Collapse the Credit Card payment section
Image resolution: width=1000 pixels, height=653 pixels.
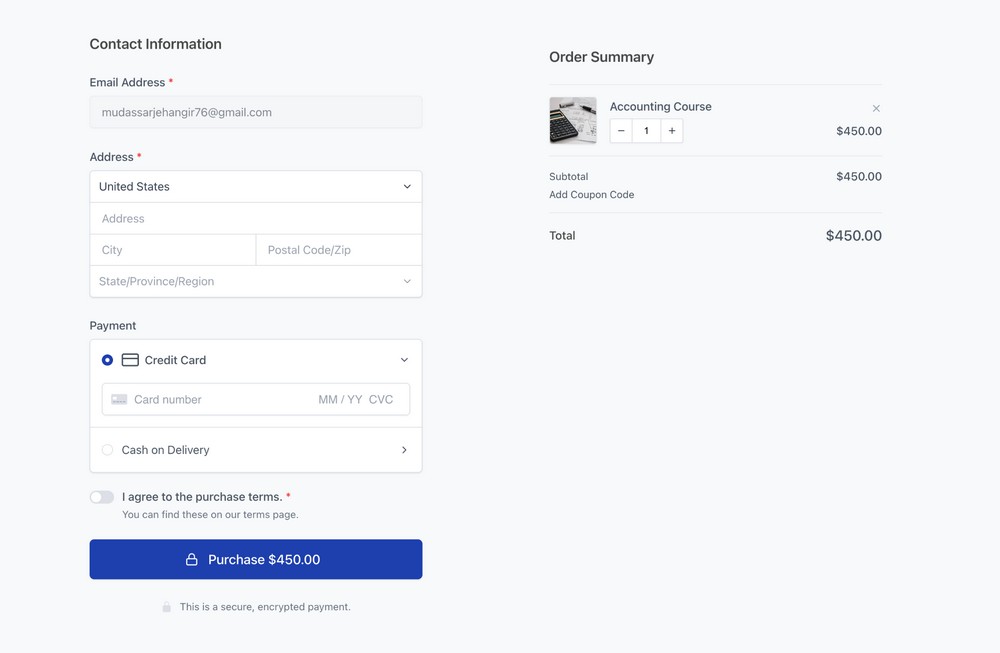coord(404,359)
